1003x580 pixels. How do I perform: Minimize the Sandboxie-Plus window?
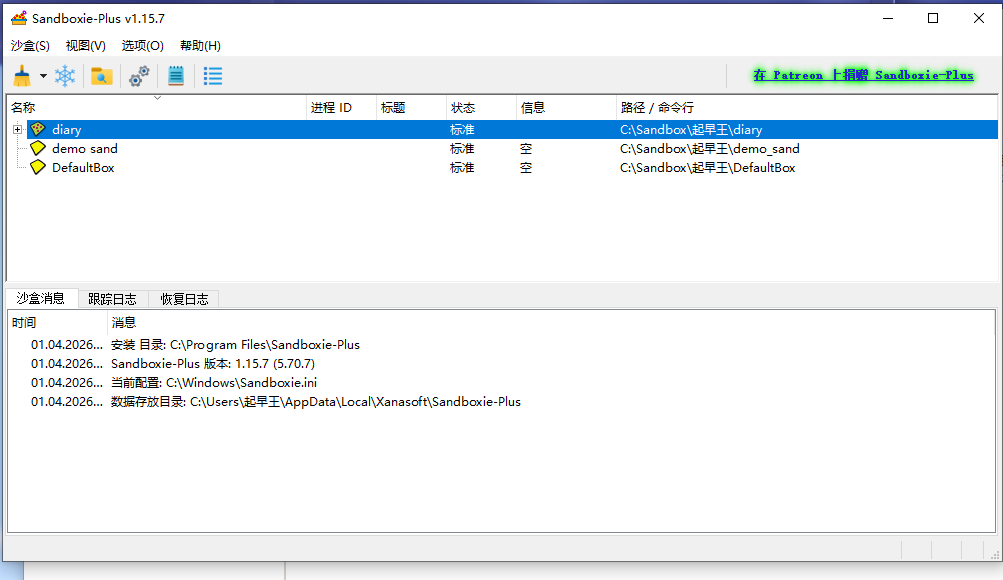tap(888, 19)
